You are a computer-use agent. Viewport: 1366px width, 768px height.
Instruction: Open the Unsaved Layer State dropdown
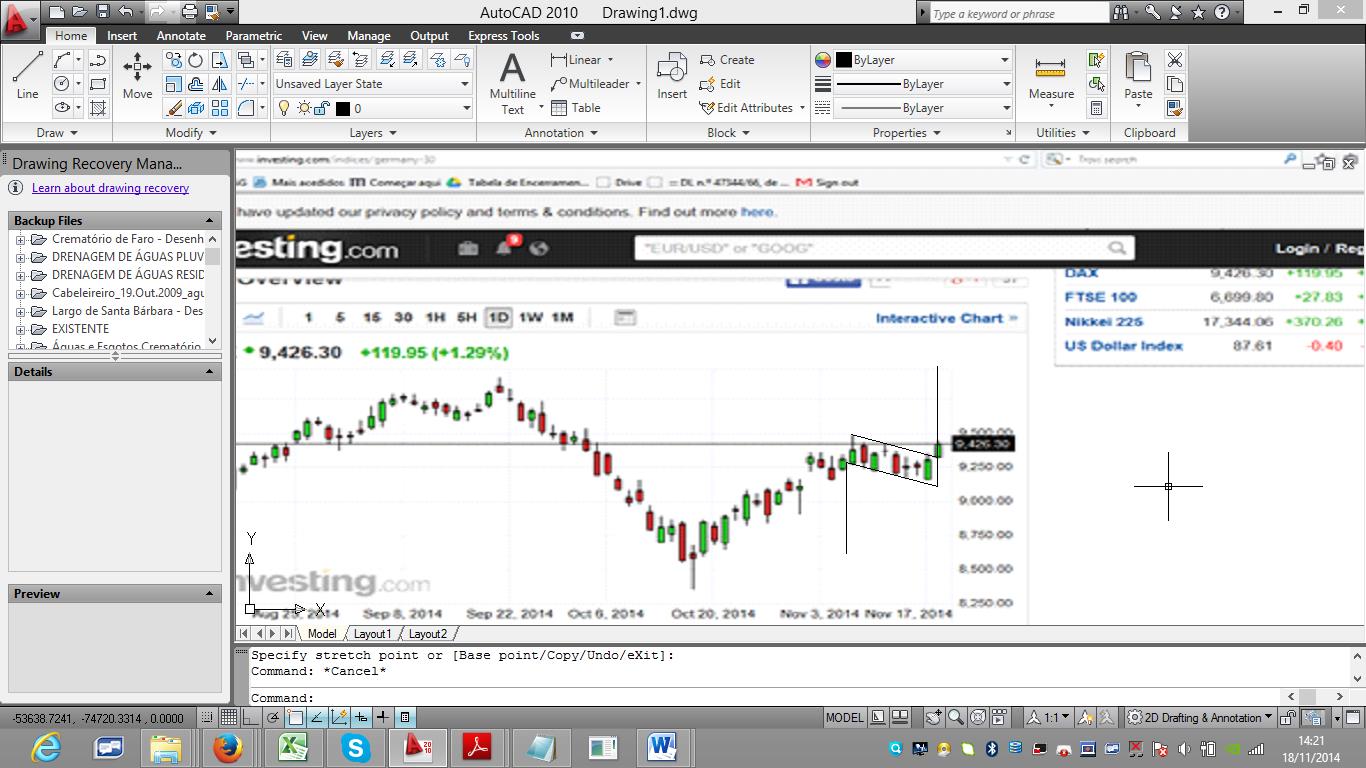pyautogui.click(x=372, y=84)
